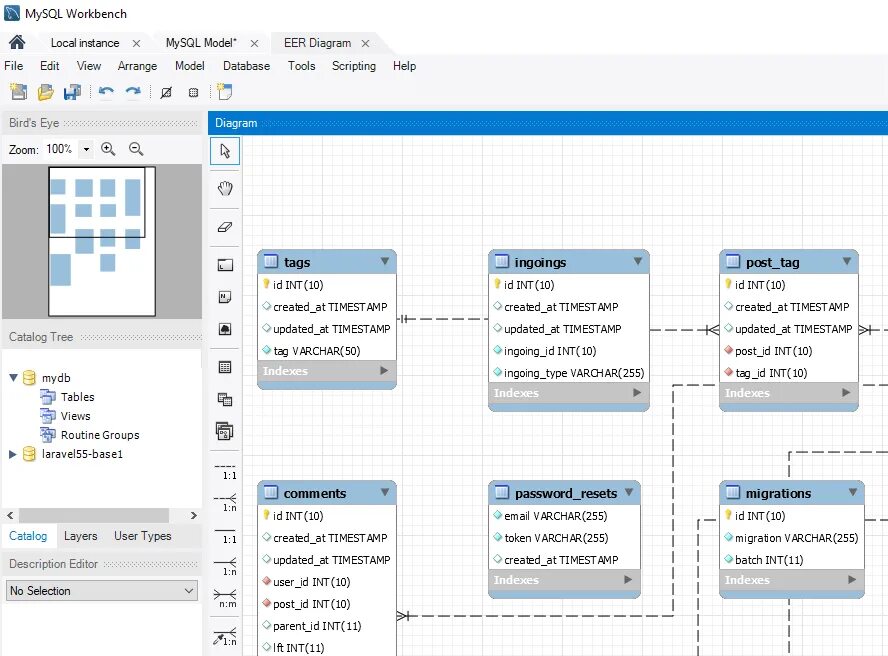Click the Bird's Eye overview thumbnail
The image size is (888, 656).
click(x=102, y=241)
